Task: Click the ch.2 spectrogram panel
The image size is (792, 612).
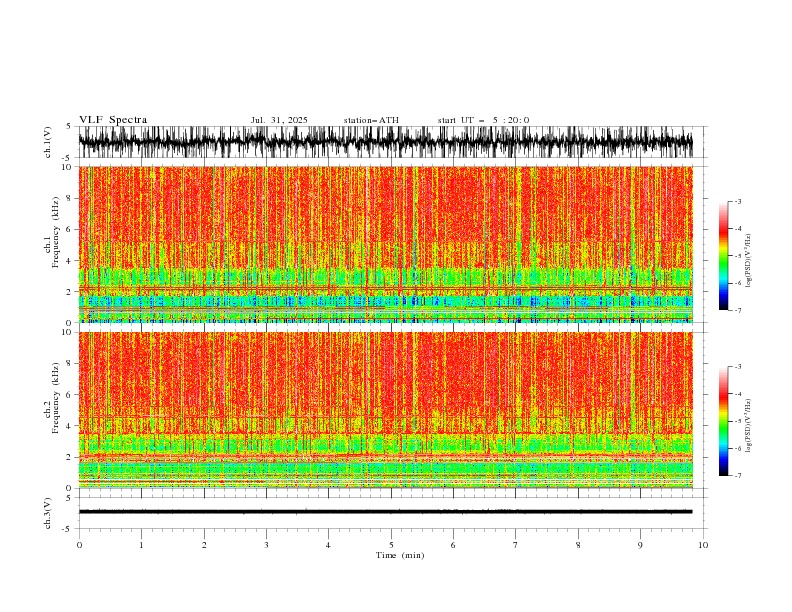Action: (385, 410)
